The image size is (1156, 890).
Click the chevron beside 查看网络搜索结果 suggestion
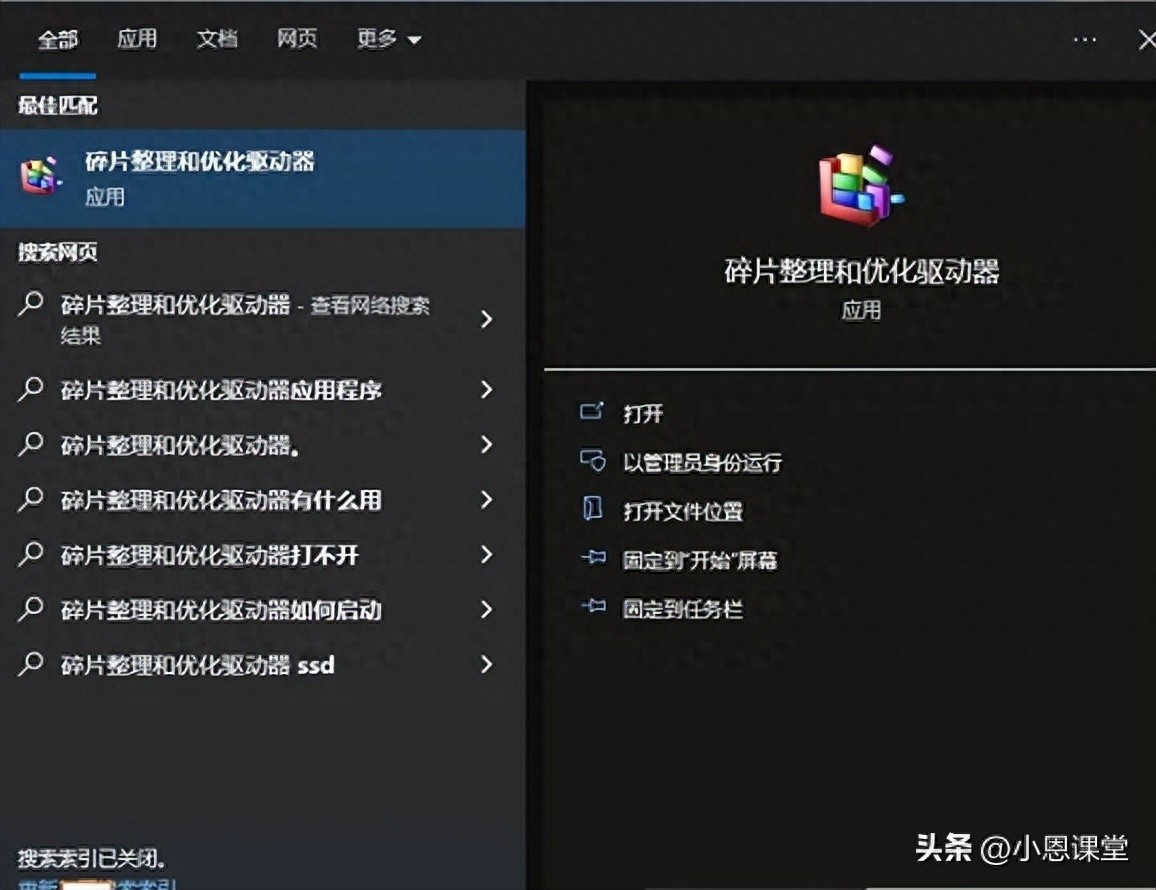[487, 319]
